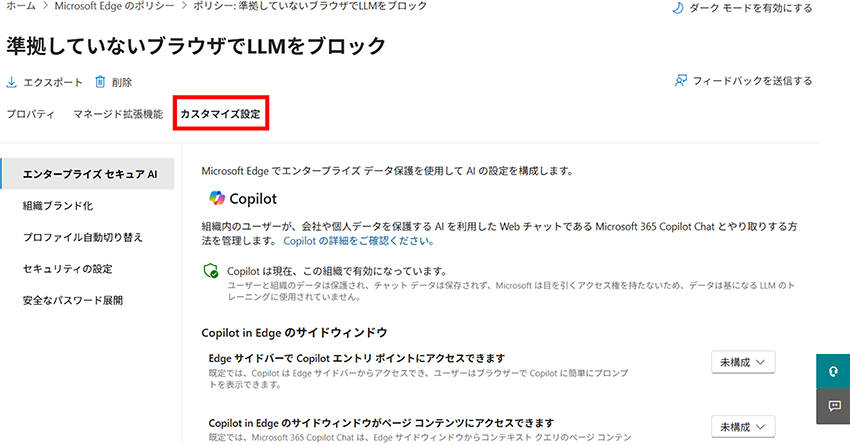The image size is (850, 445).
Task: Click the green shield status icon
Action: tap(211, 271)
